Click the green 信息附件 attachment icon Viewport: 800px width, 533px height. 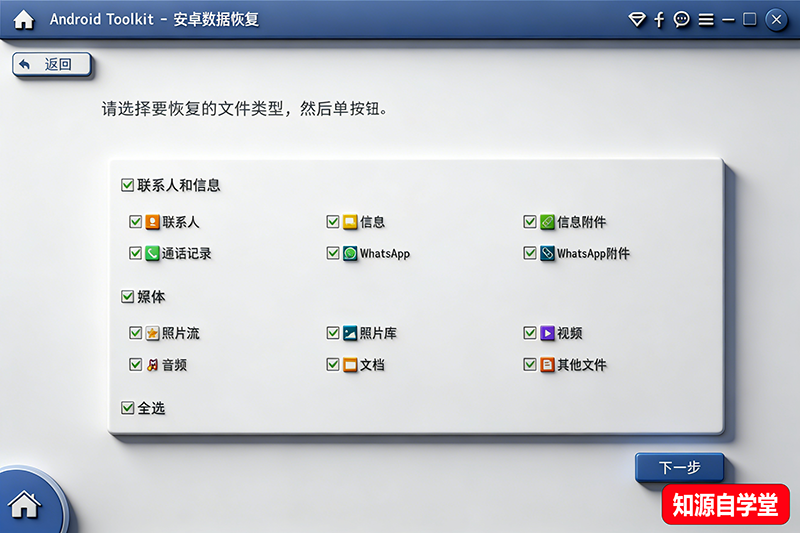(547, 222)
